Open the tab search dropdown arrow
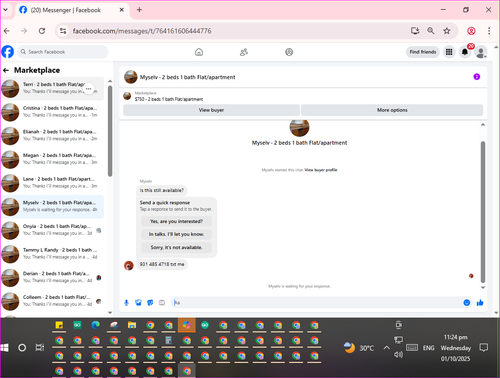This screenshot has width=500, height=378. point(5,10)
